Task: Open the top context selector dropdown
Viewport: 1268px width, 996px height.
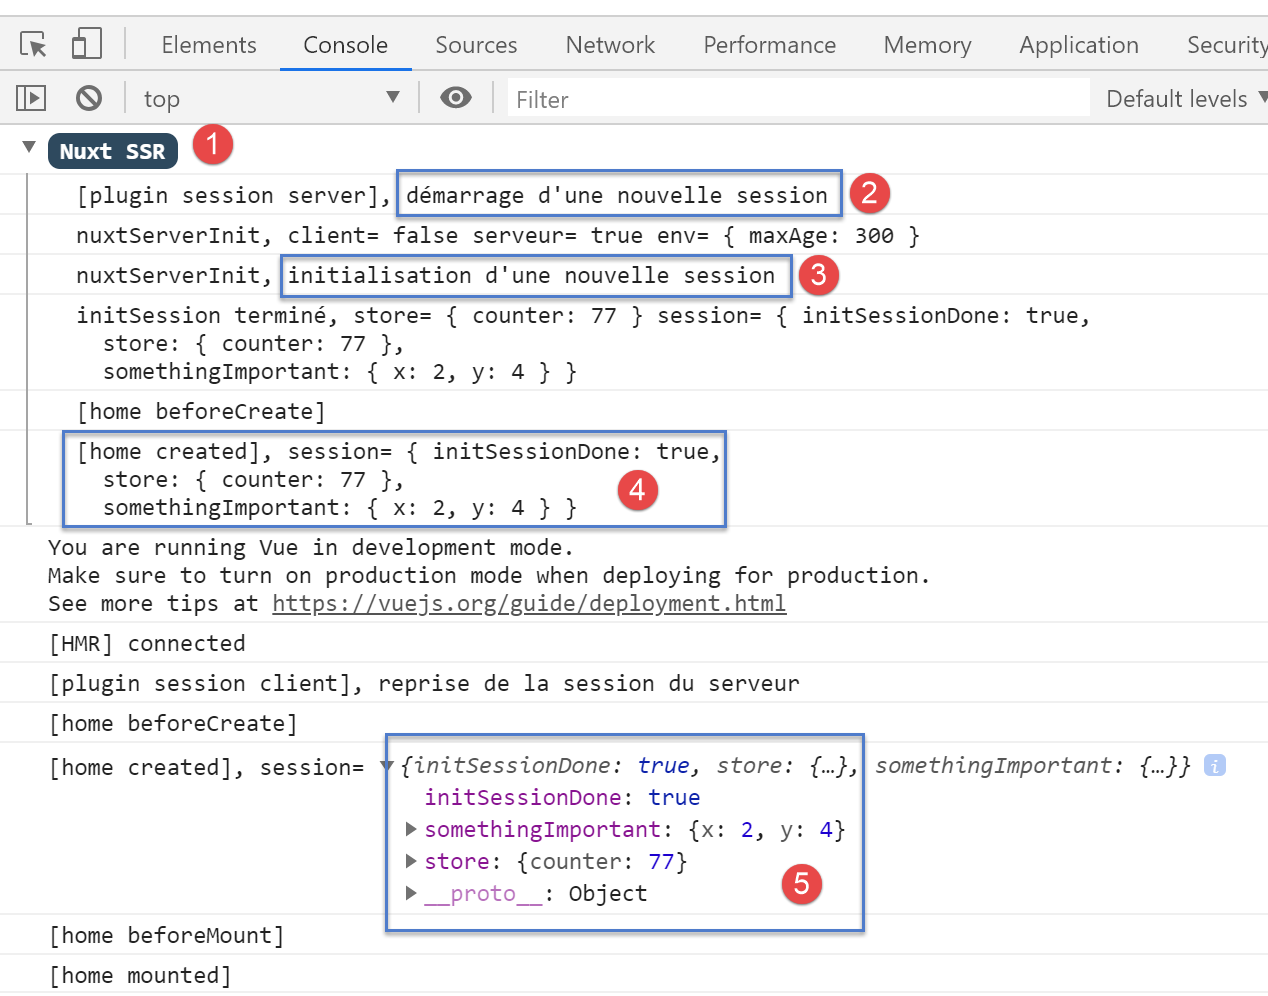Action: coord(270,98)
